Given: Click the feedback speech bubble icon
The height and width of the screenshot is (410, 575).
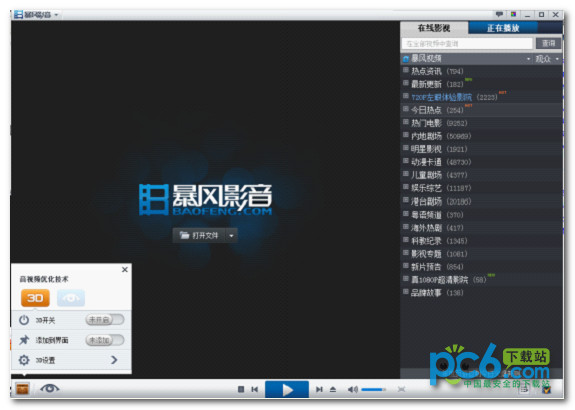Looking at the screenshot, I should pos(499,14).
